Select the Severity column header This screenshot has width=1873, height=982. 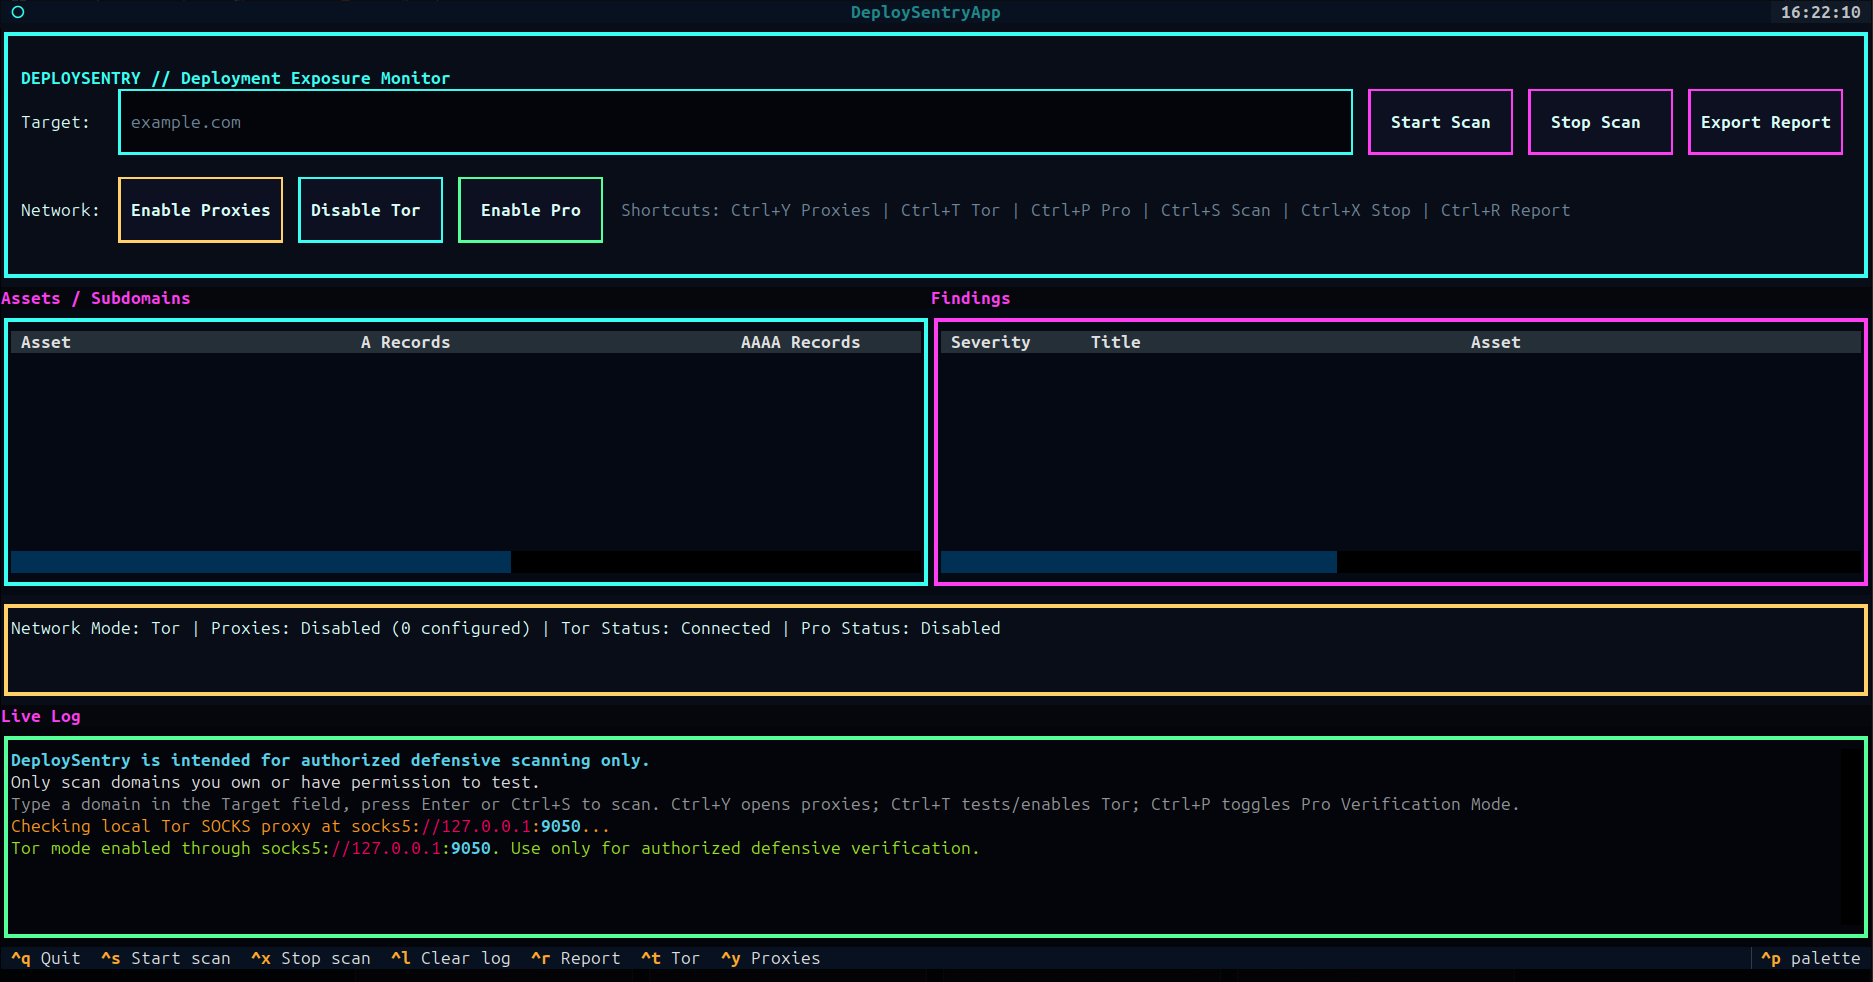[990, 342]
